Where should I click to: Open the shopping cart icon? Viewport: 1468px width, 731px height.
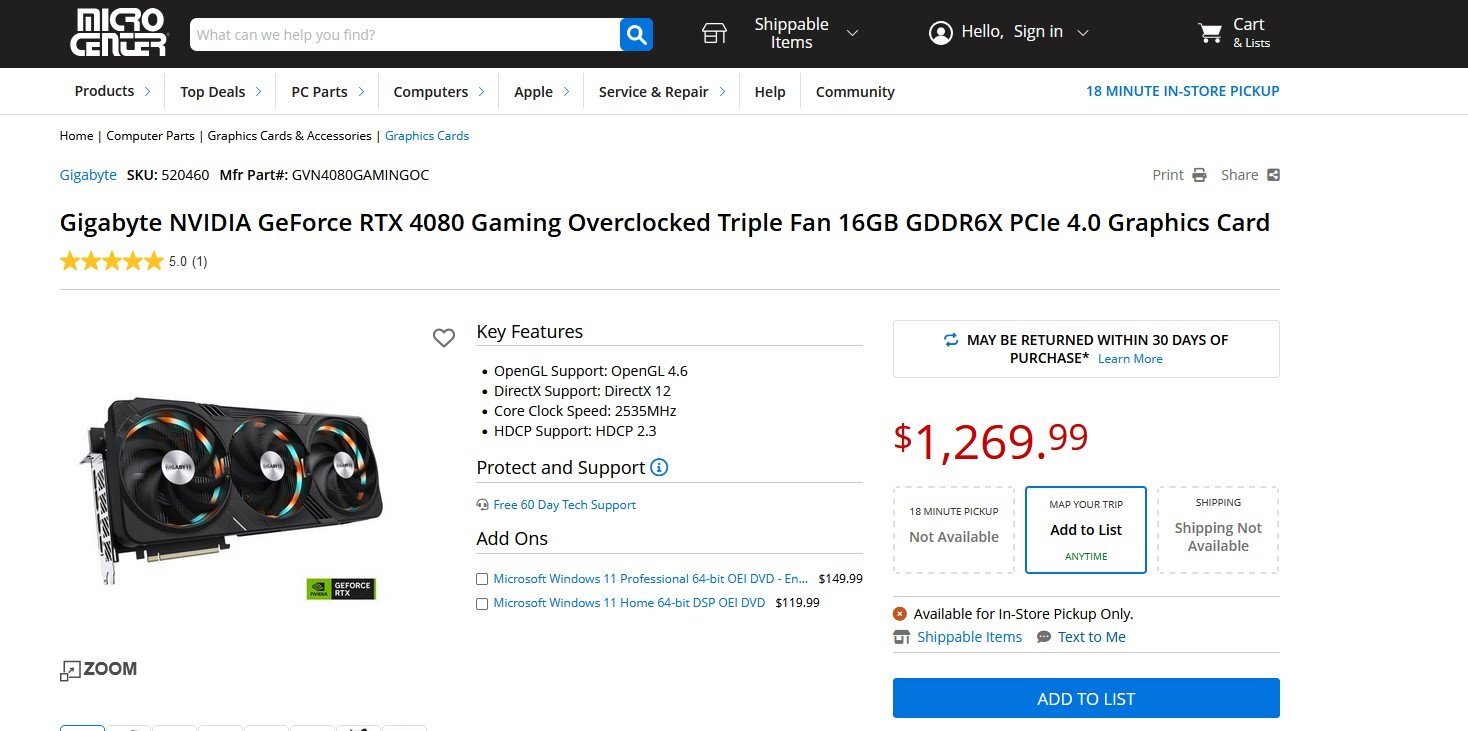click(x=1210, y=33)
